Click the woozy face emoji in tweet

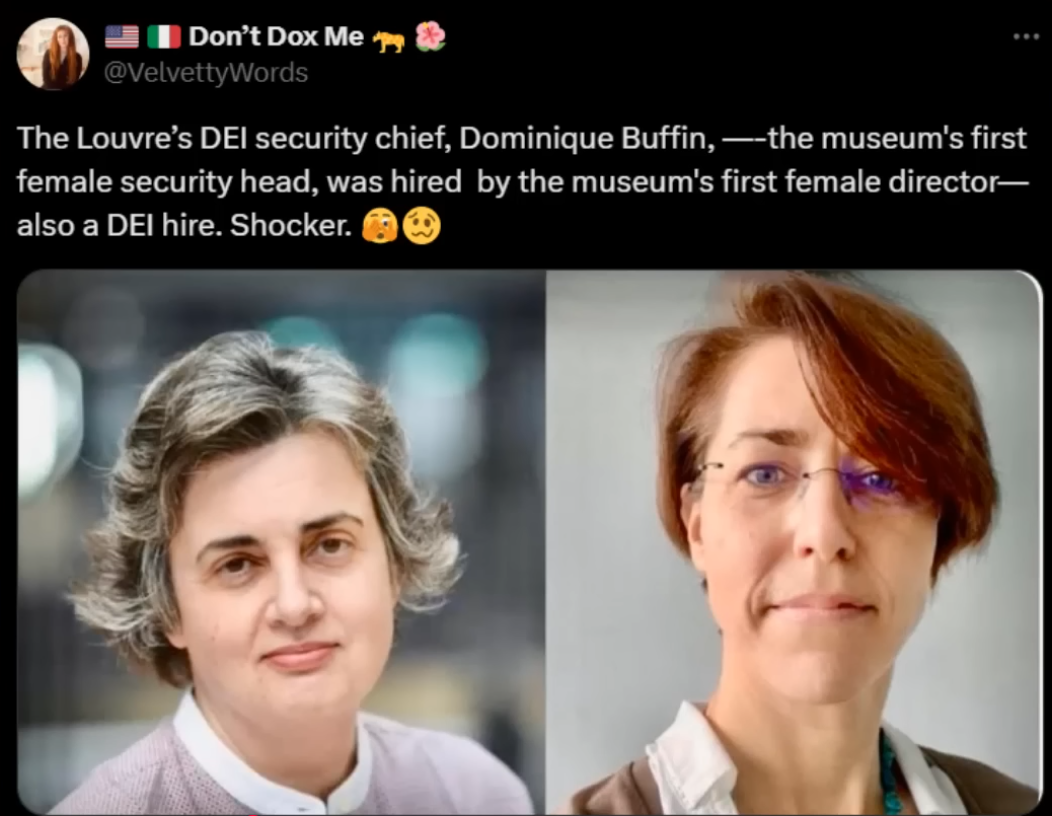[x=421, y=226]
